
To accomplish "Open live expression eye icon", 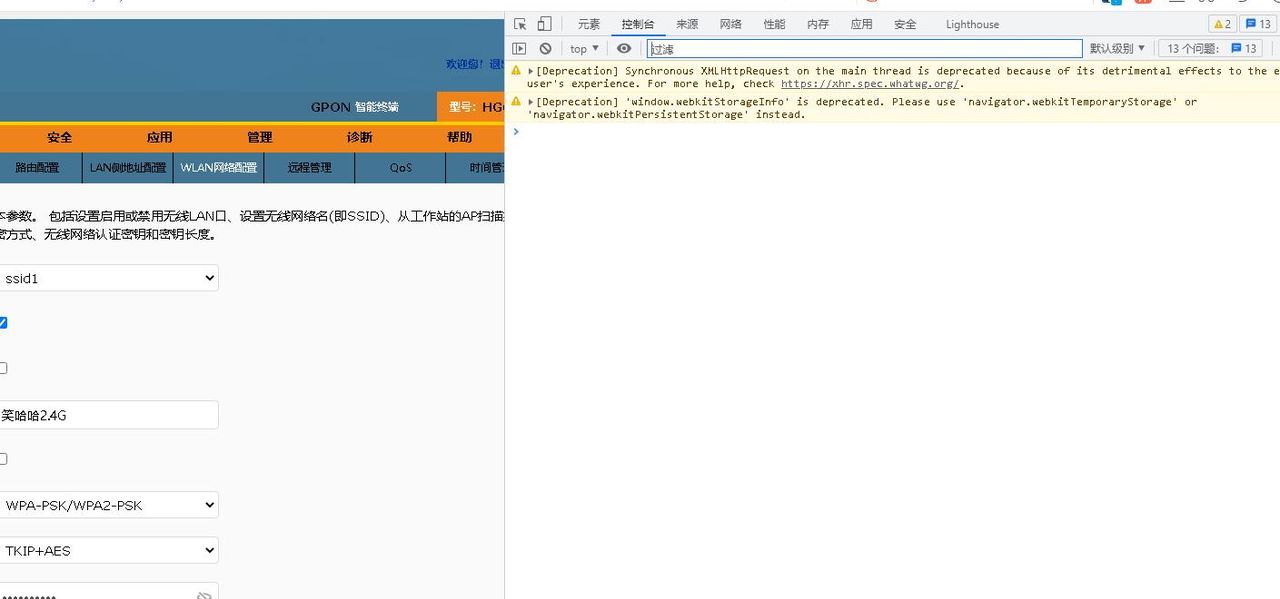I will point(624,48).
